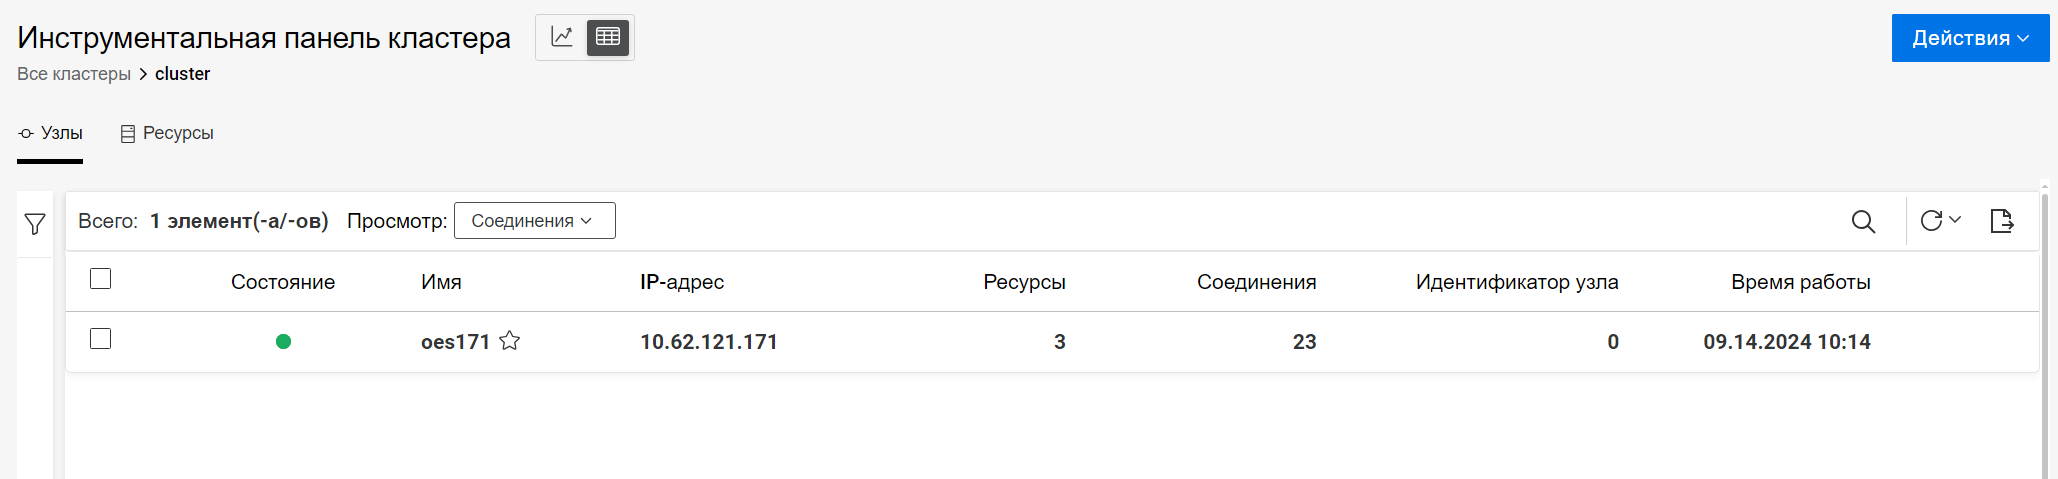Go to Все кластеры breadcrumb link
The height and width of the screenshot is (479, 2058).
[74, 74]
